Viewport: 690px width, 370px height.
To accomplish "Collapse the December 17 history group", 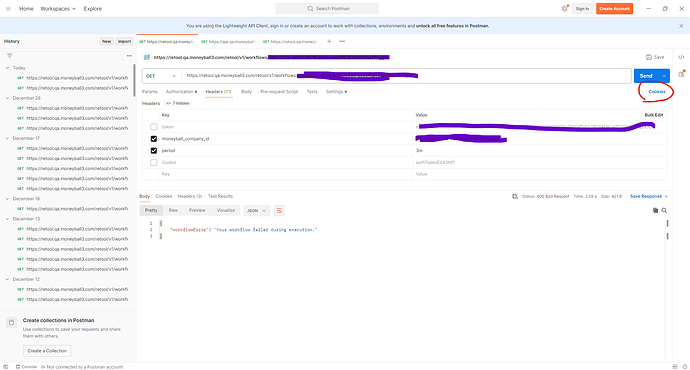I will pos(7,139).
